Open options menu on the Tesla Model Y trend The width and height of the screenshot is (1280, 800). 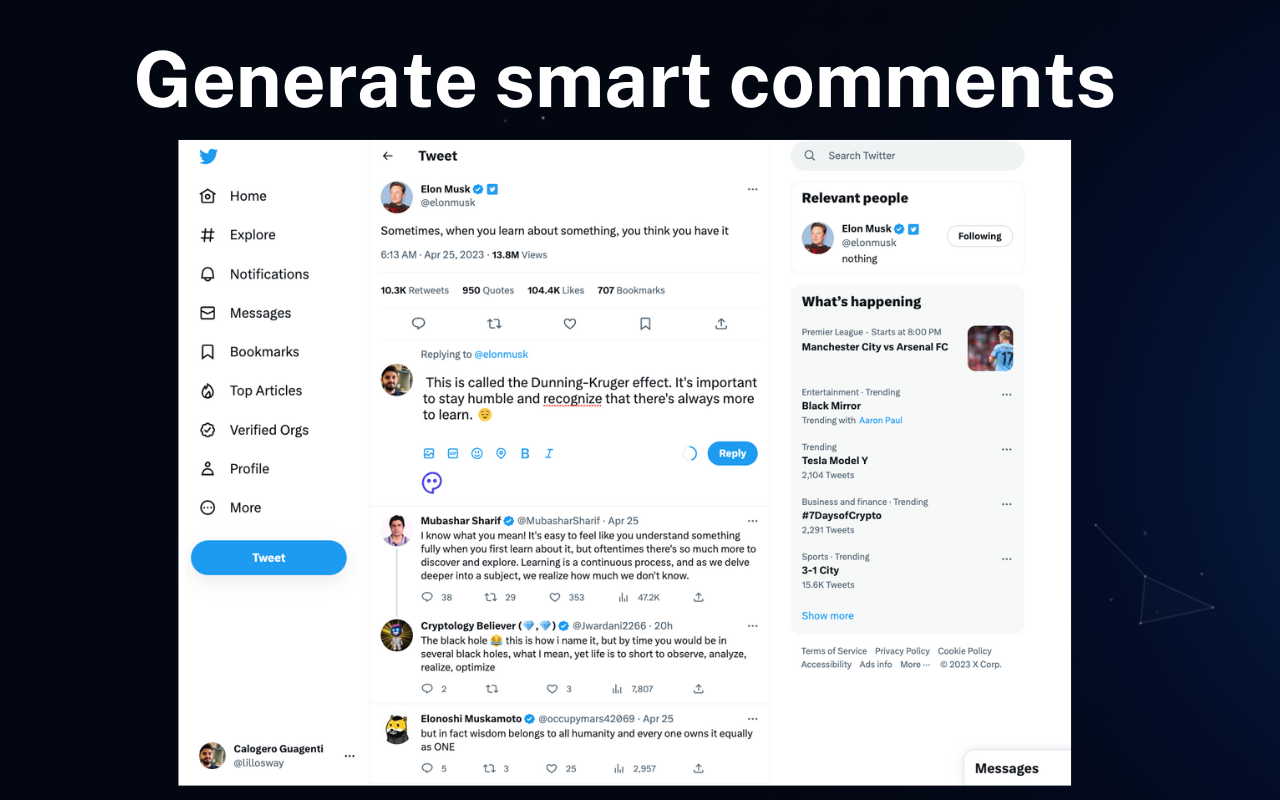click(1006, 449)
